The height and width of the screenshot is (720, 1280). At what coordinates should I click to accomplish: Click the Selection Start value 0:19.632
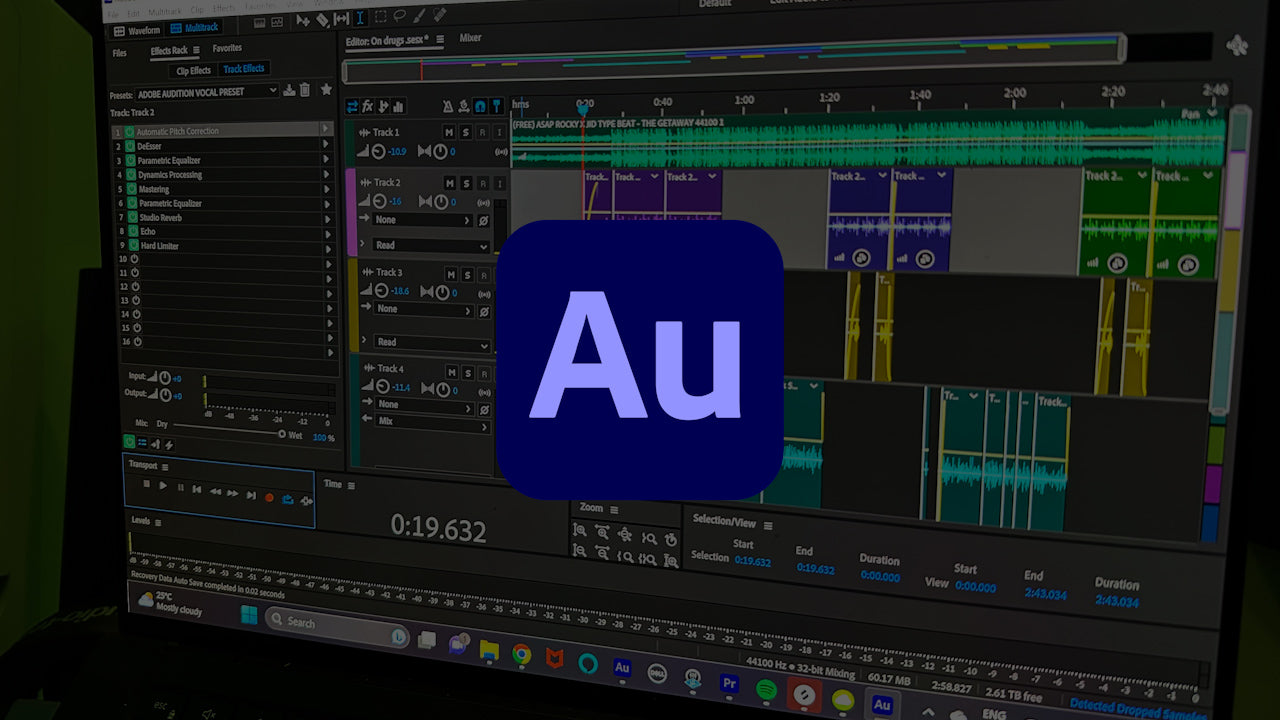(753, 561)
